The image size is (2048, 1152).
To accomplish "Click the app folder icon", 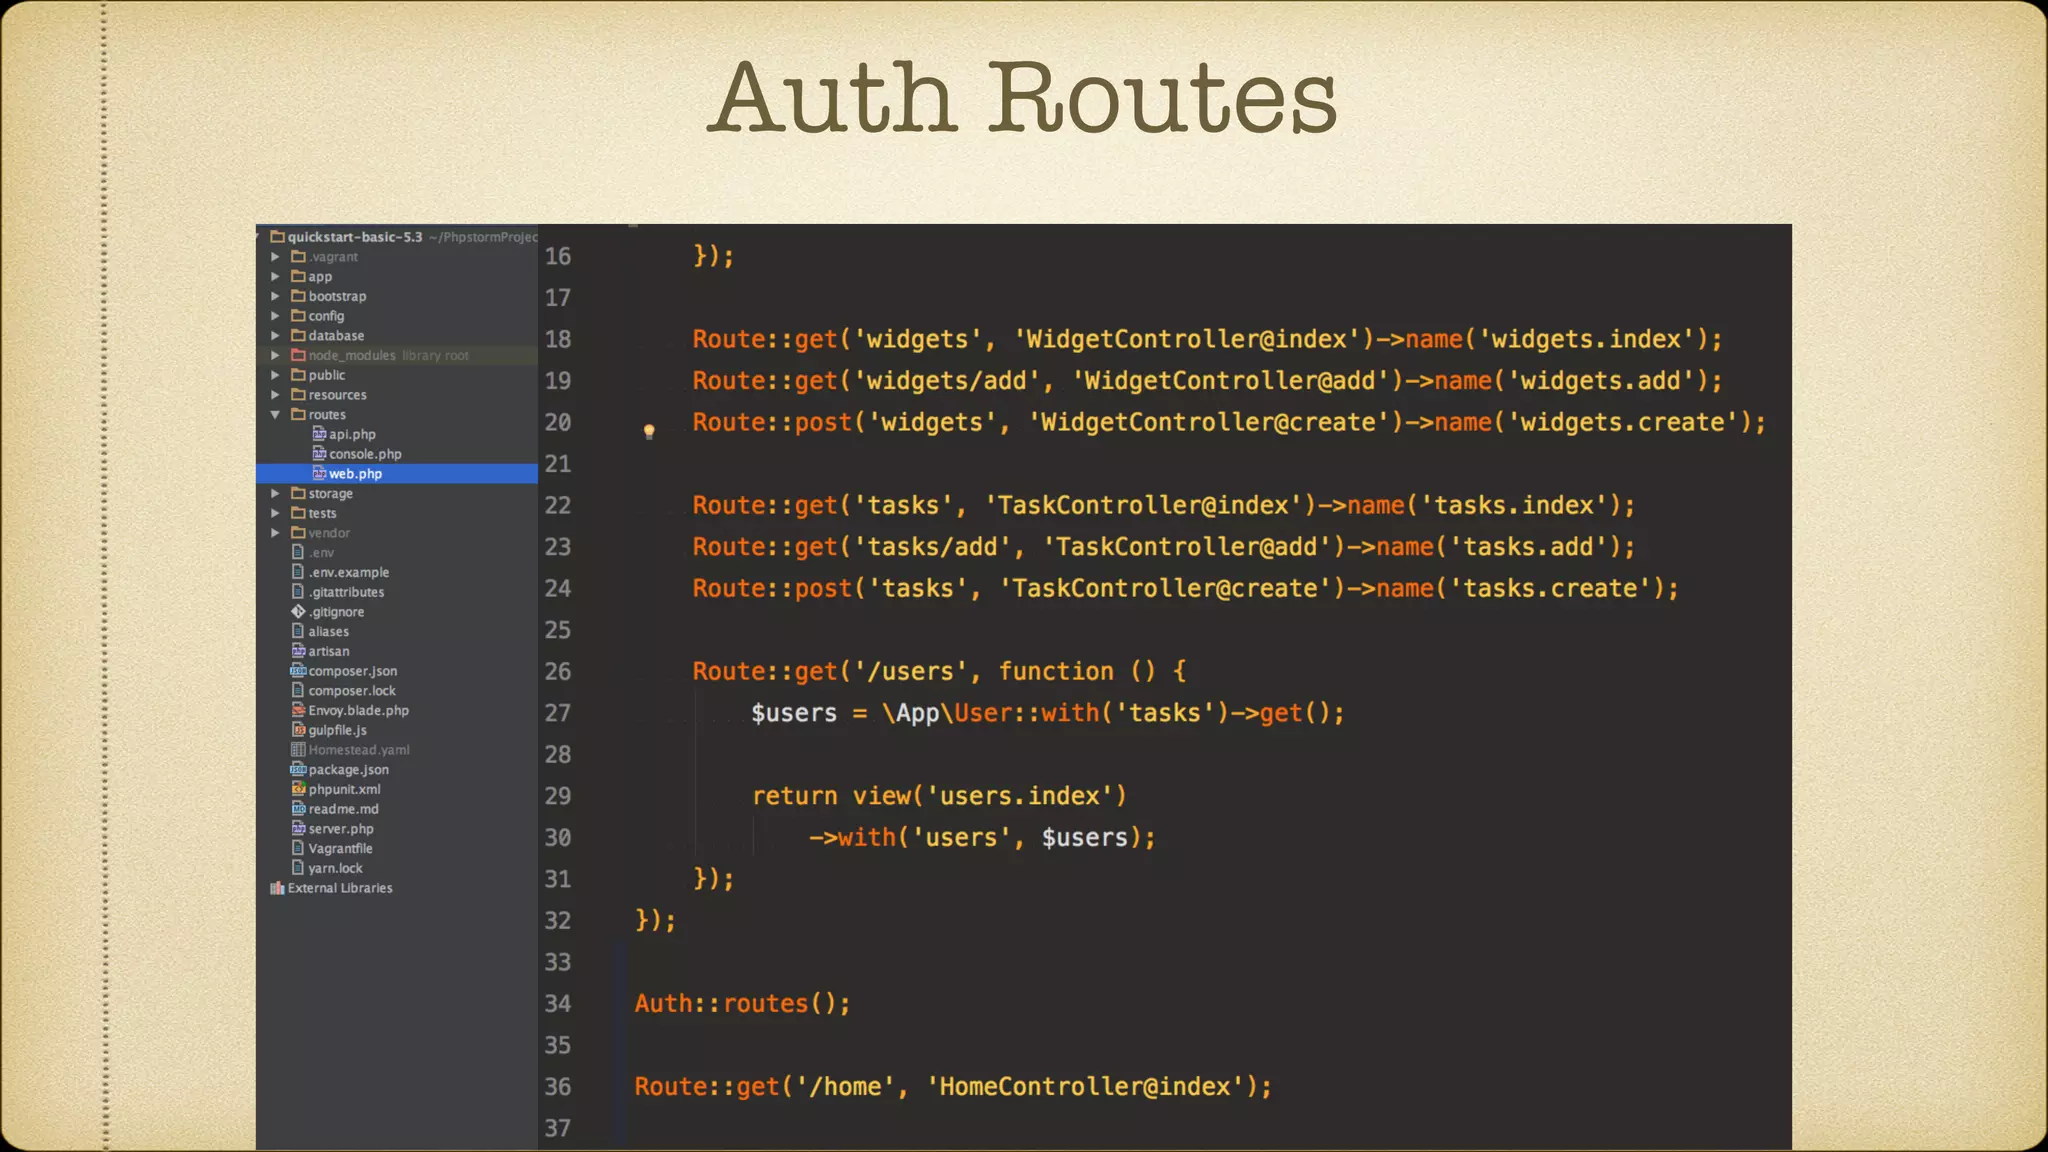I will point(298,276).
